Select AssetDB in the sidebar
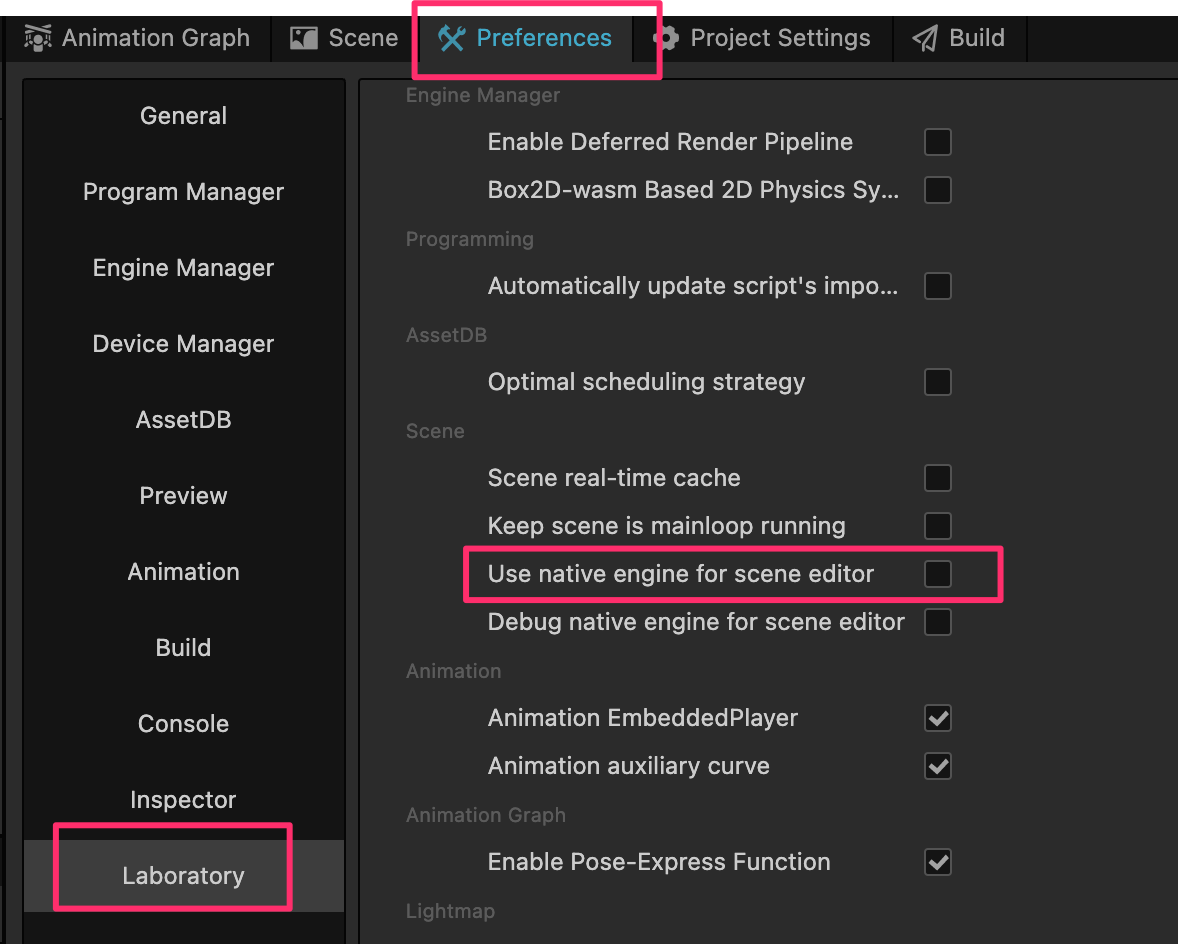This screenshot has height=944, width=1178. 183,419
